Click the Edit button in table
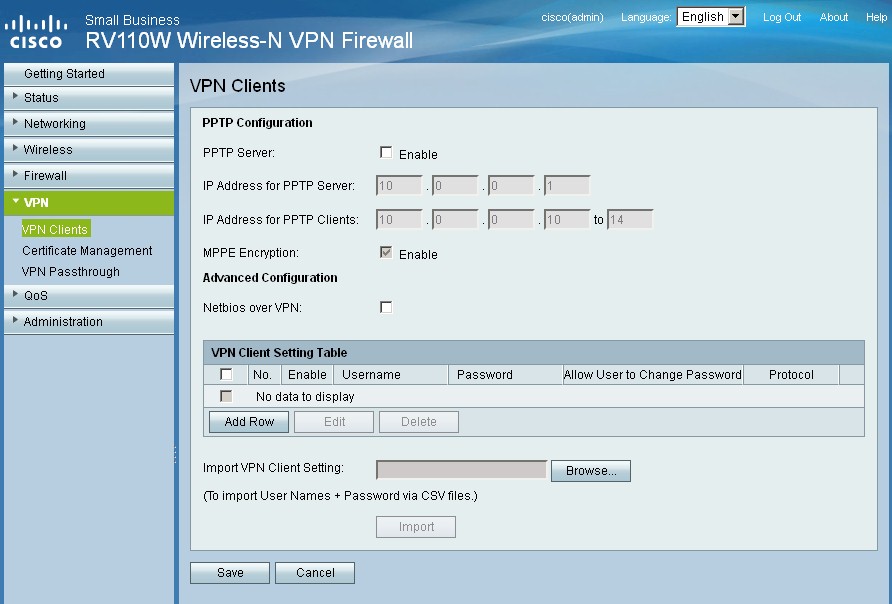892x604 pixels. [x=334, y=422]
